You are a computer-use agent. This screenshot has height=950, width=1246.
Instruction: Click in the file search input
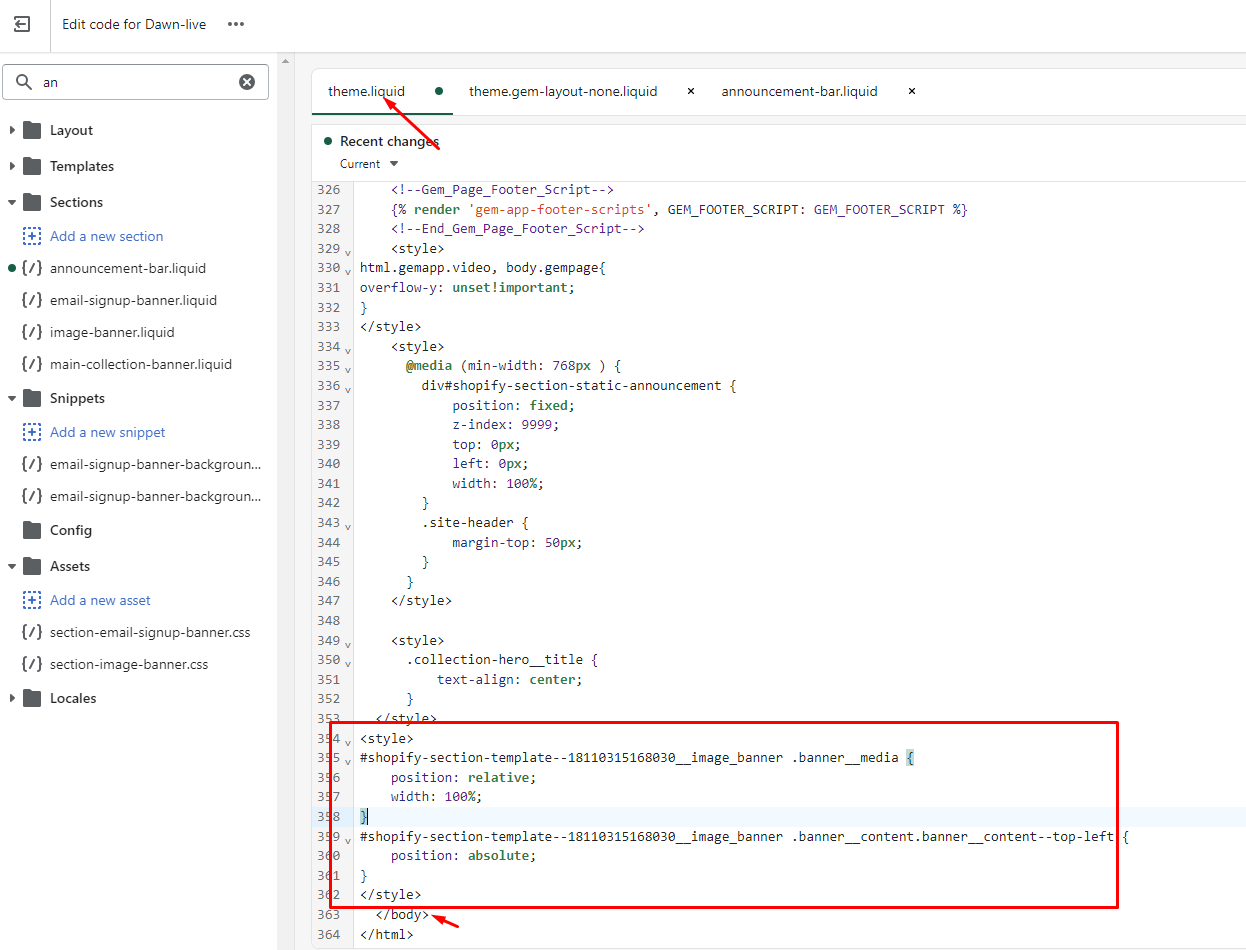click(x=135, y=82)
